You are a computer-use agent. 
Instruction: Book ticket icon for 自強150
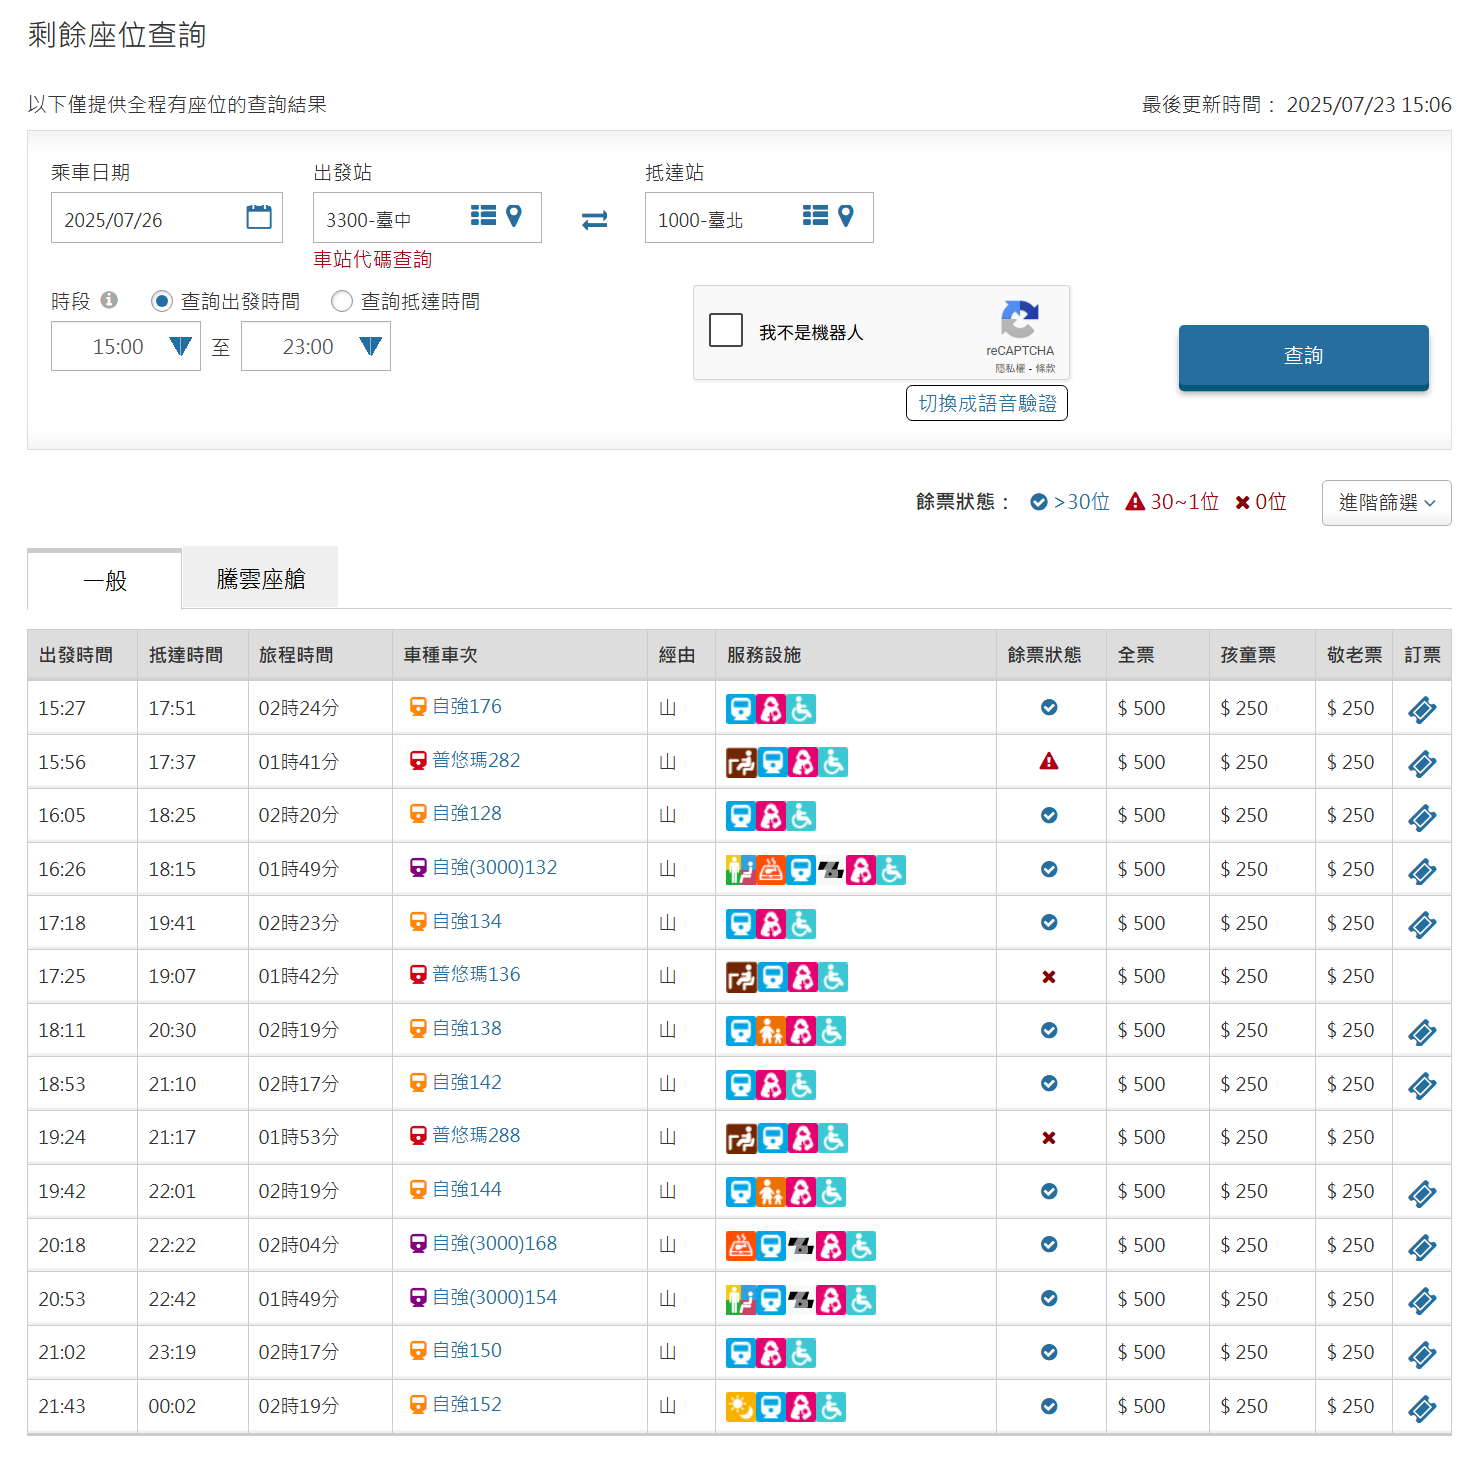click(1422, 1354)
